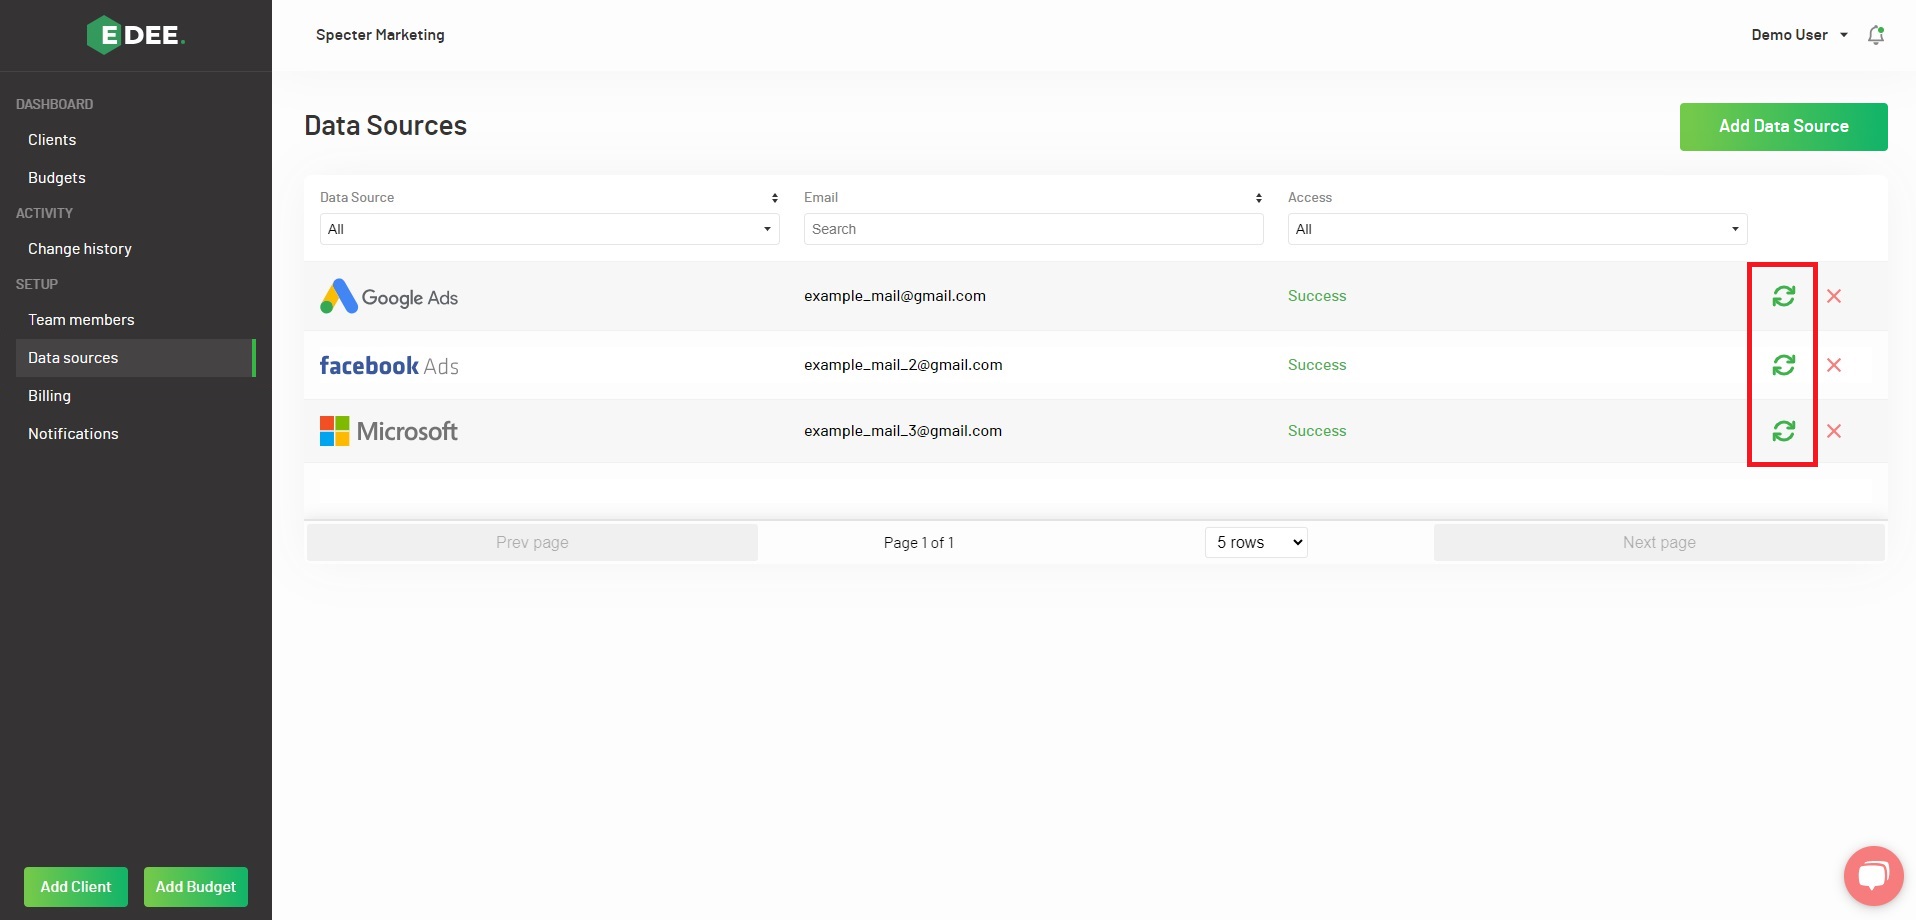Open the notifications bell

pyautogui.click(x=1876, y=35)
